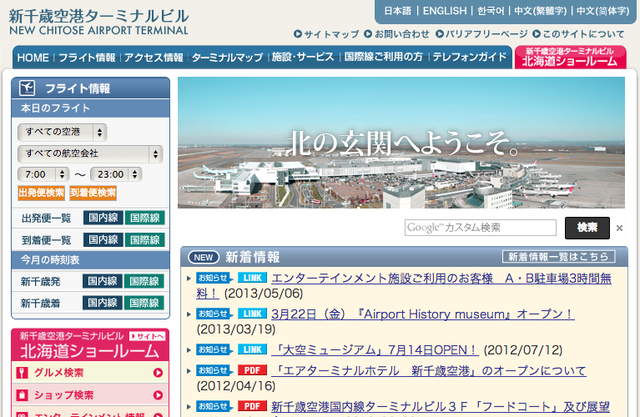Open the 施設・サービス navigation menu
This screenshot has width=640, height=417.
point(303,57)
